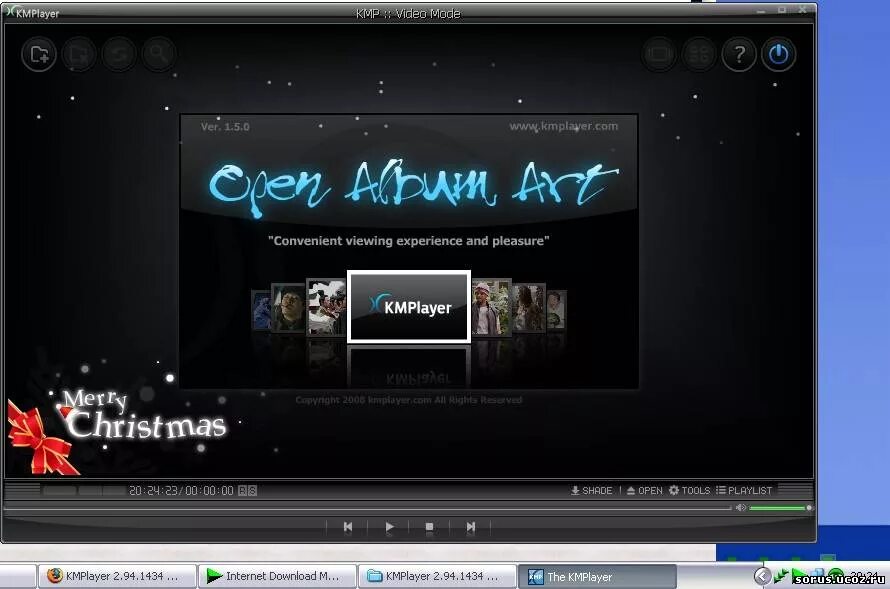Click the add folder icon in top toolbar
The height and width of the screenshot is (589, 890).
pos(39,54)
